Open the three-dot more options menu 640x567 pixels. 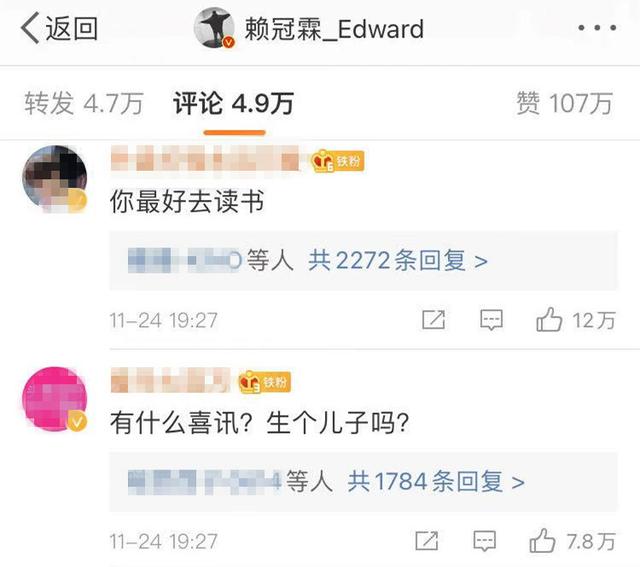point(597,28)
